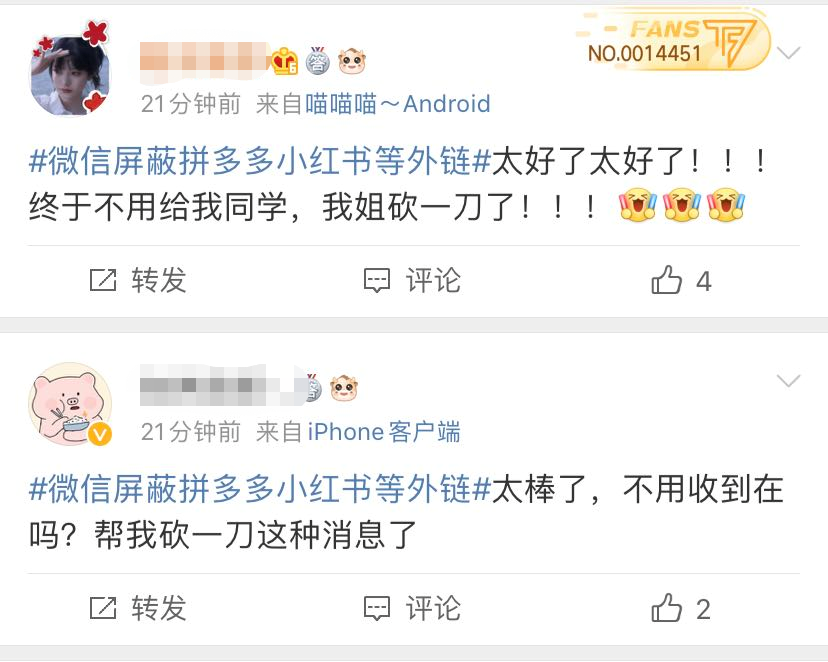Open hashtag #微信屏蔽拼多多小红书等外链# in first post
828x662 pixels.
click(x=260, y=161)
